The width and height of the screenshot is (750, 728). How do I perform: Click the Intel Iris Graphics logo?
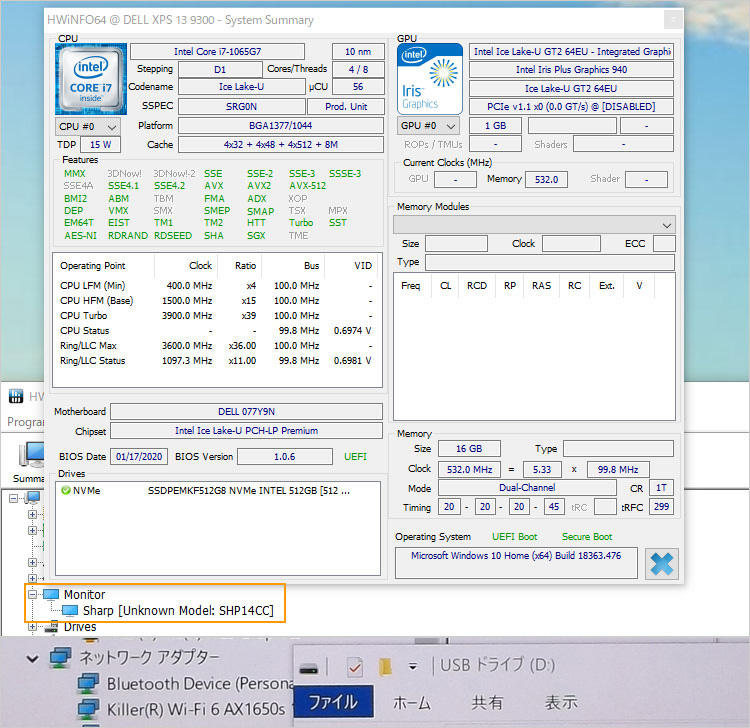pyautogui.click(x=430, y=79)
